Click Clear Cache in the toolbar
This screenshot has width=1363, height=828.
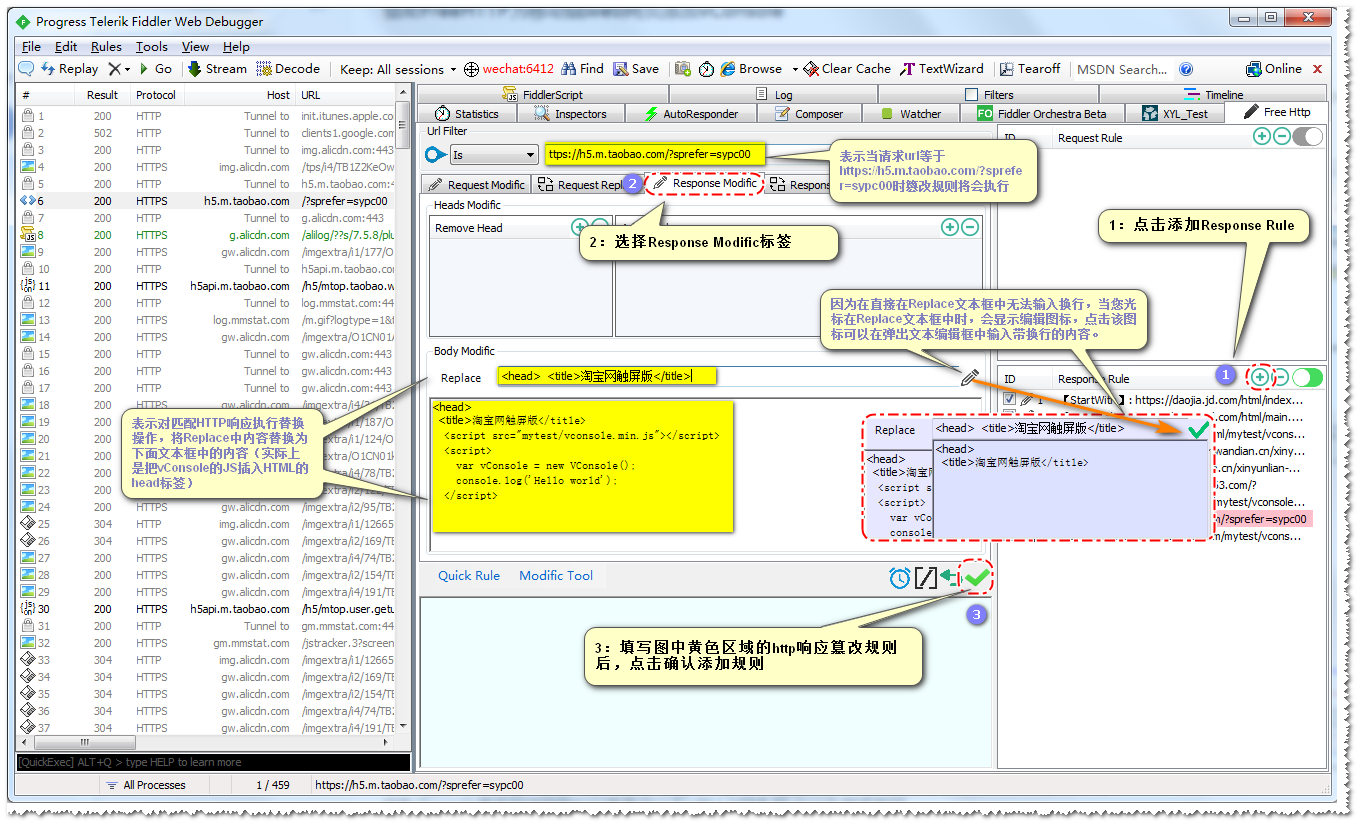847,69
